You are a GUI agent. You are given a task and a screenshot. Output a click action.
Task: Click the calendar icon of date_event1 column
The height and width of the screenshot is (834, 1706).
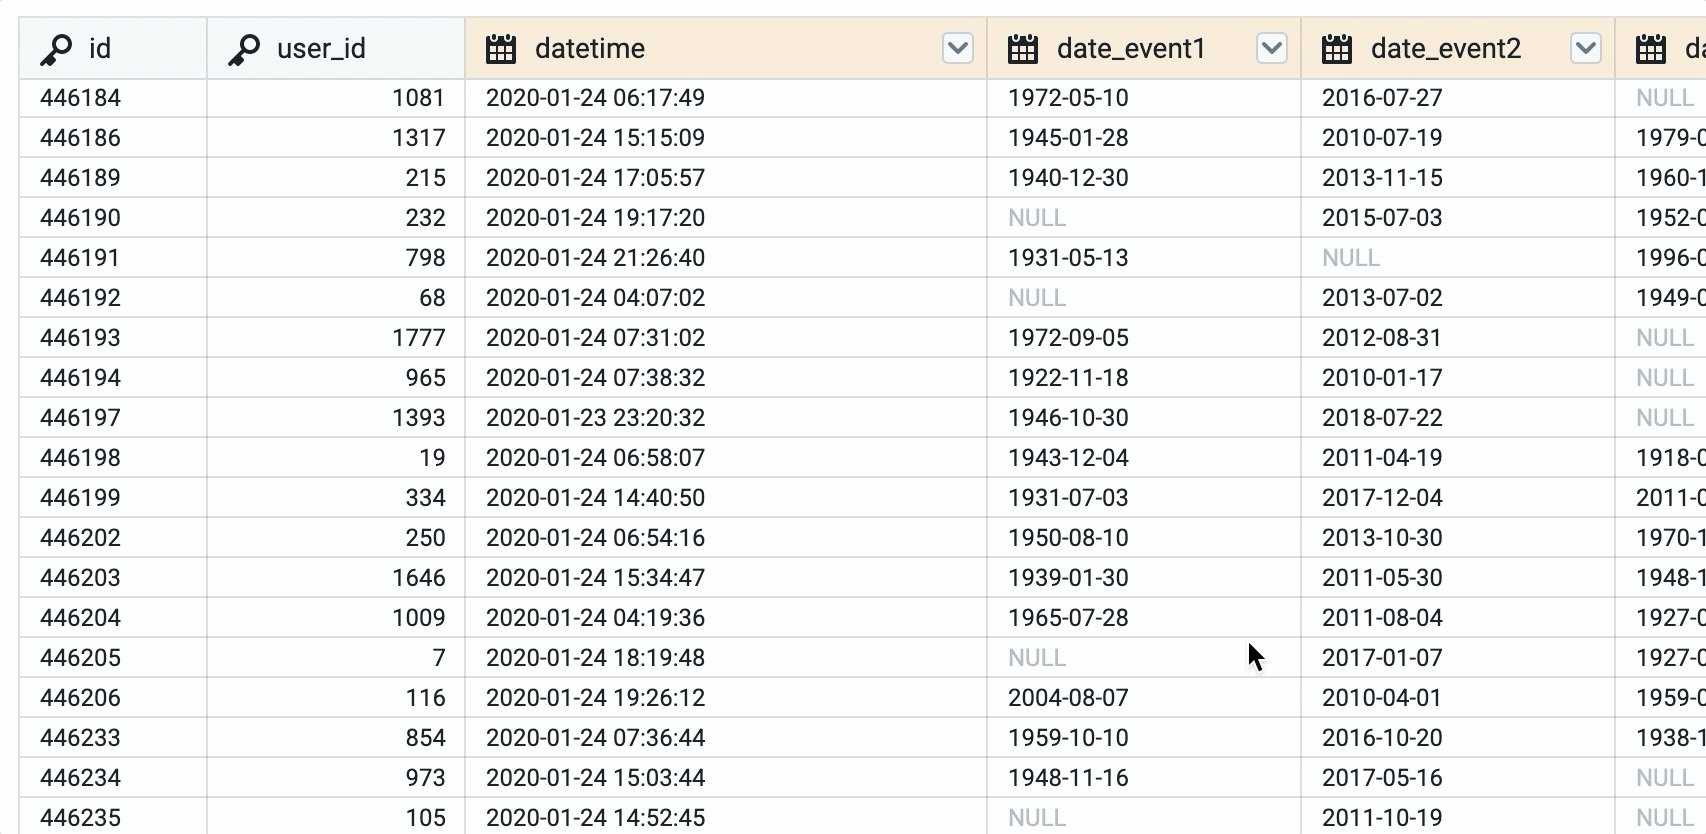(1023, 49)
